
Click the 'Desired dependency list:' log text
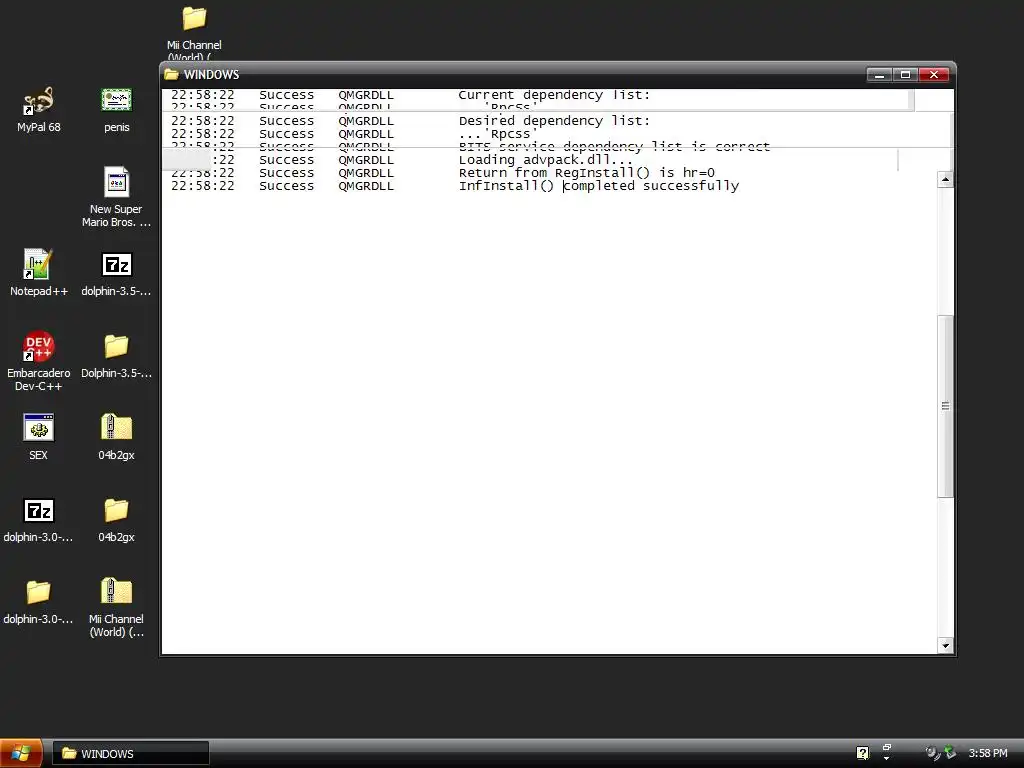coord(554,121)
